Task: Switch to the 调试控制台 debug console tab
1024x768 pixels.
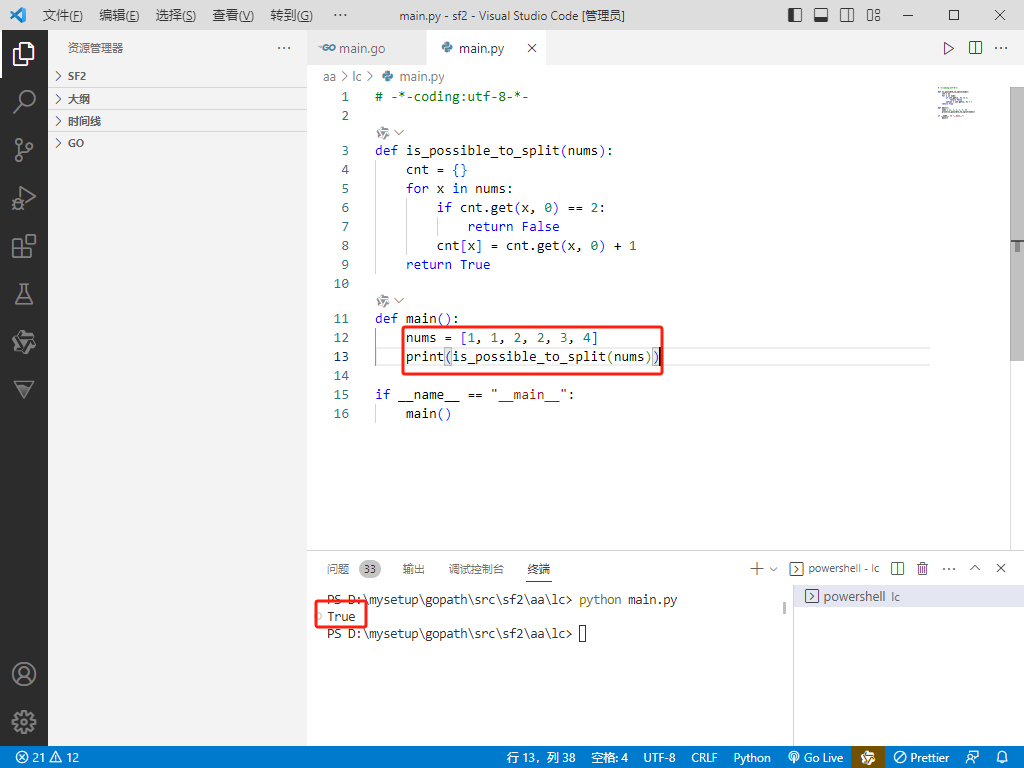Action: (x=476, y=569)
